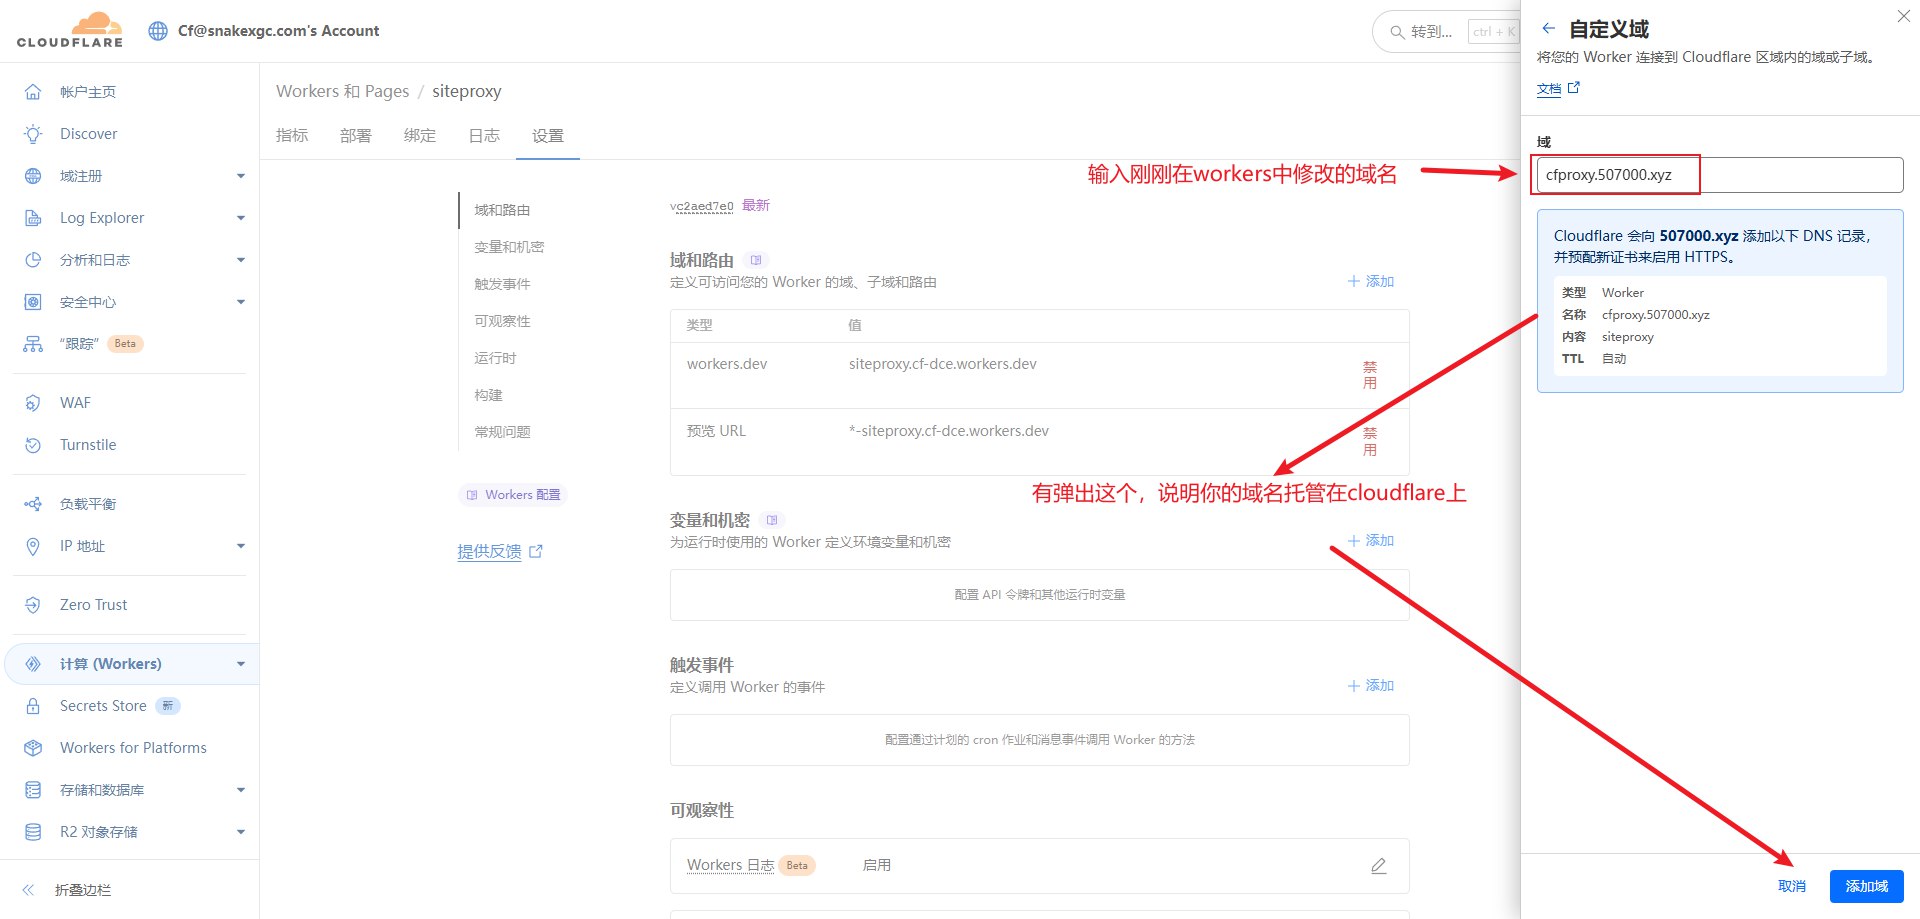The width and height of the screenshot is (1920, 919).
Task: Click the account globe icon
Action: click(158, 31)
